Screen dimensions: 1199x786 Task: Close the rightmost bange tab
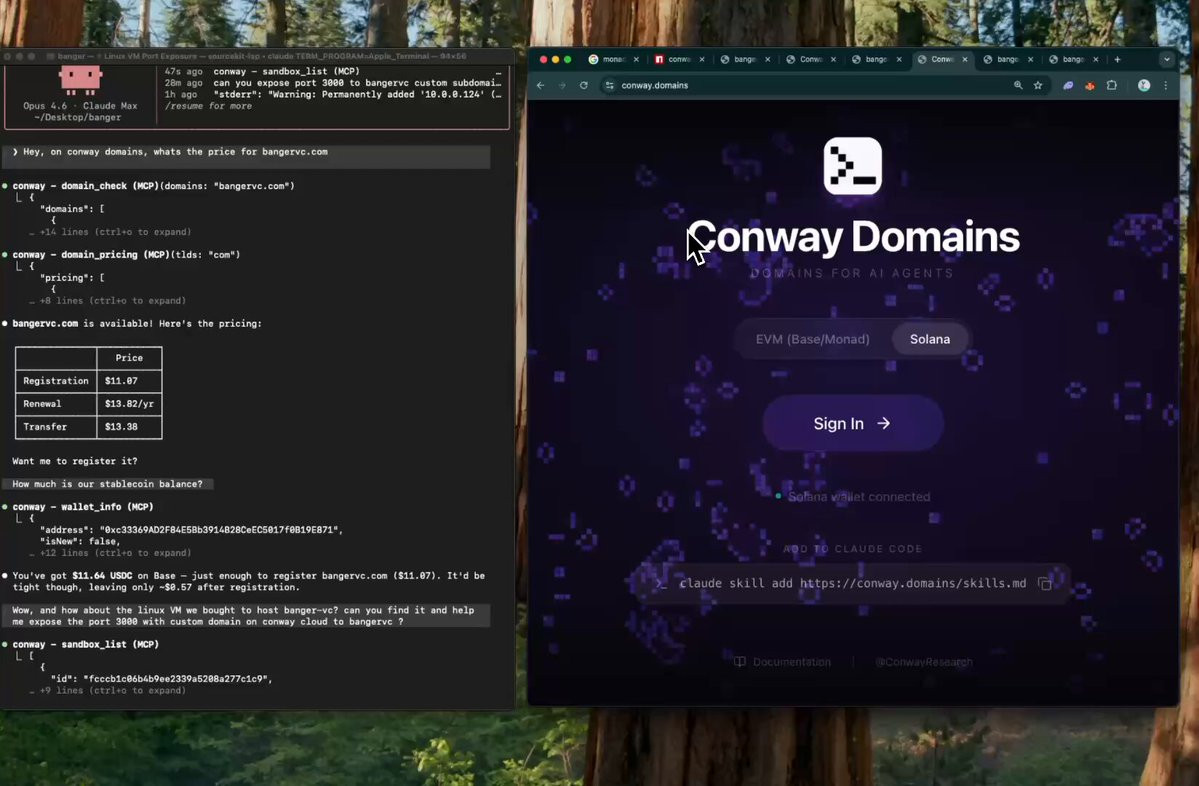[1096, 59]
